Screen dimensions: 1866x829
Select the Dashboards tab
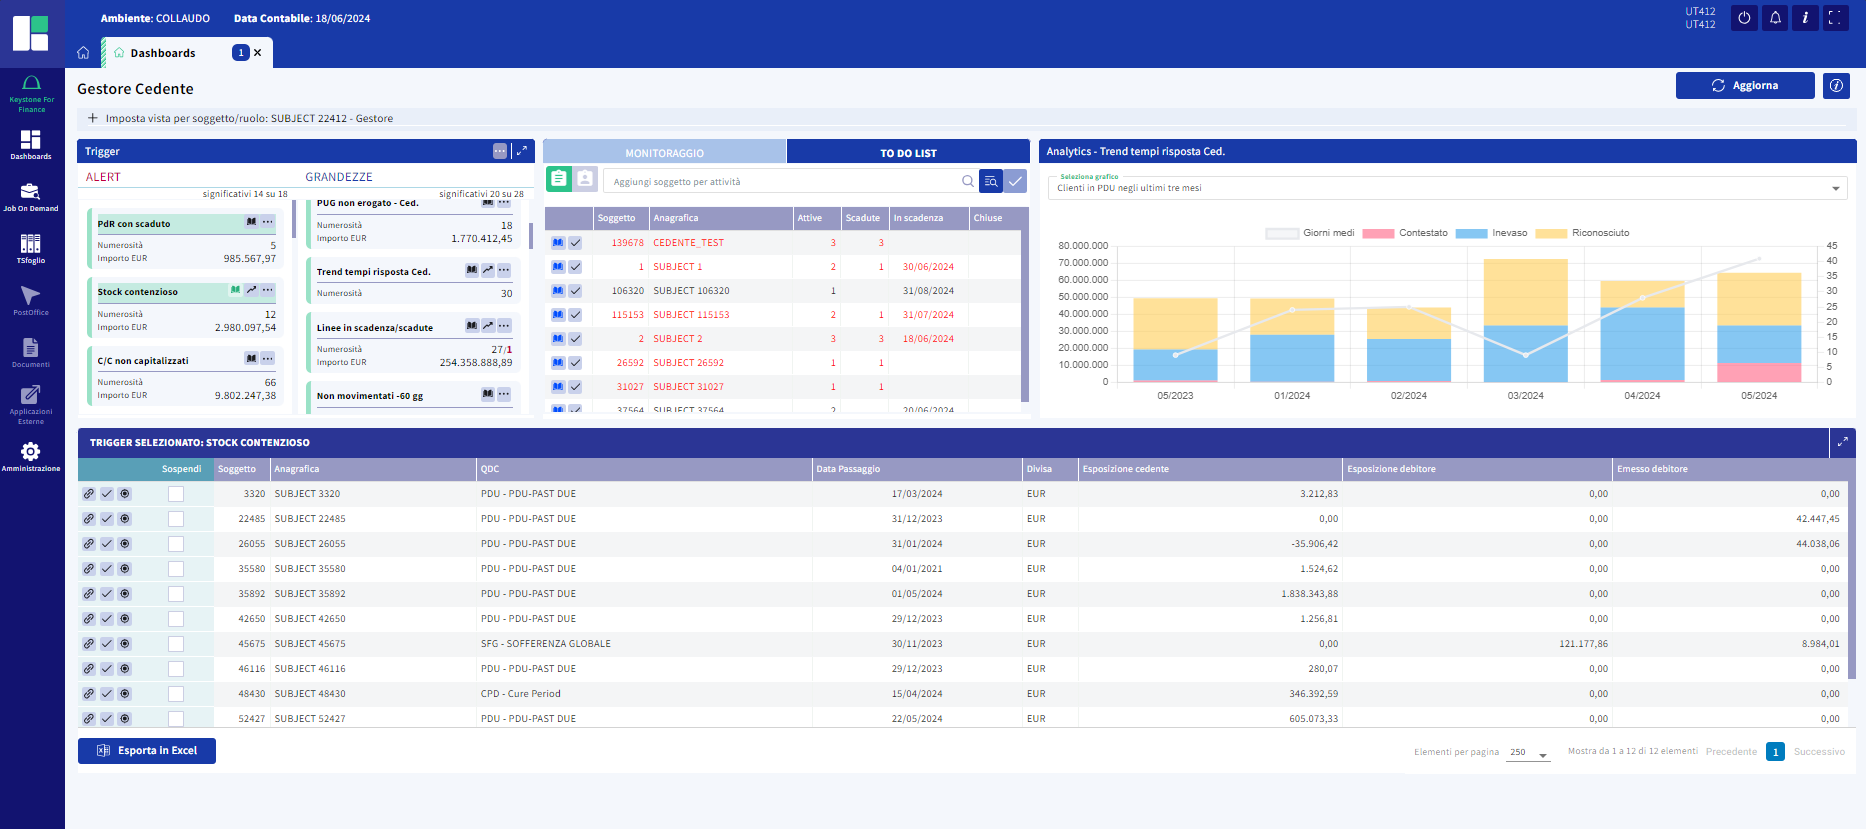(x=162, y=53)
